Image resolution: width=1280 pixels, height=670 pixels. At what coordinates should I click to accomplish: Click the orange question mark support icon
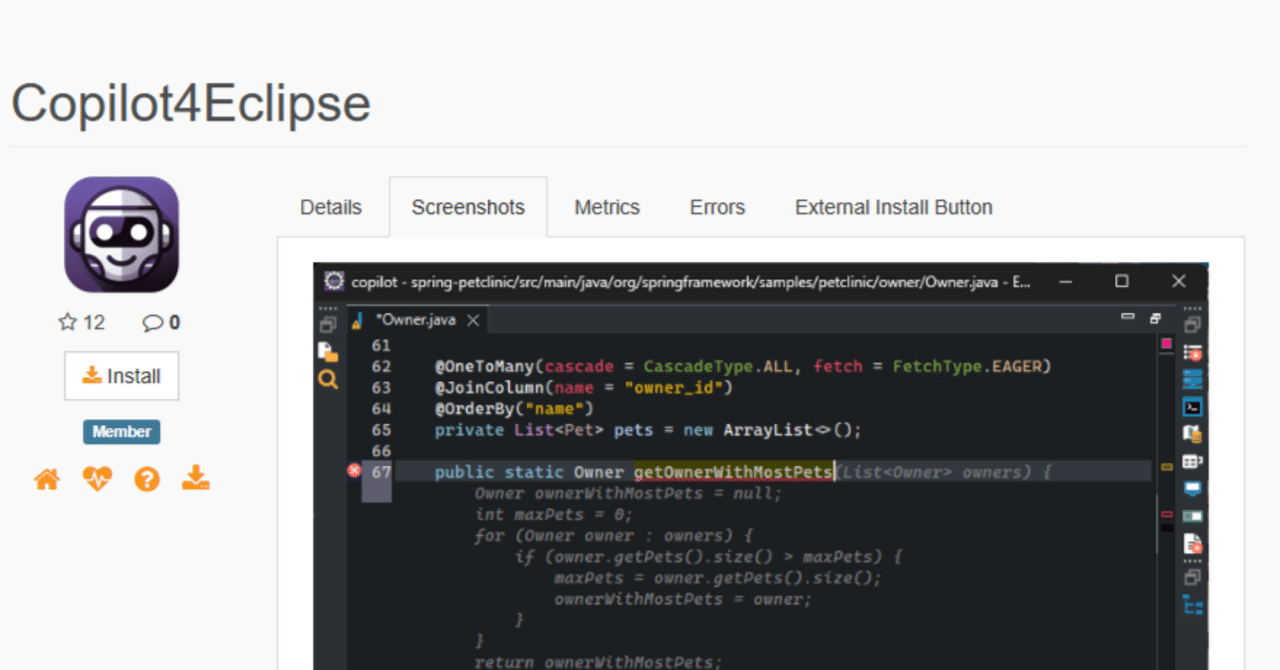coord(146,479)
